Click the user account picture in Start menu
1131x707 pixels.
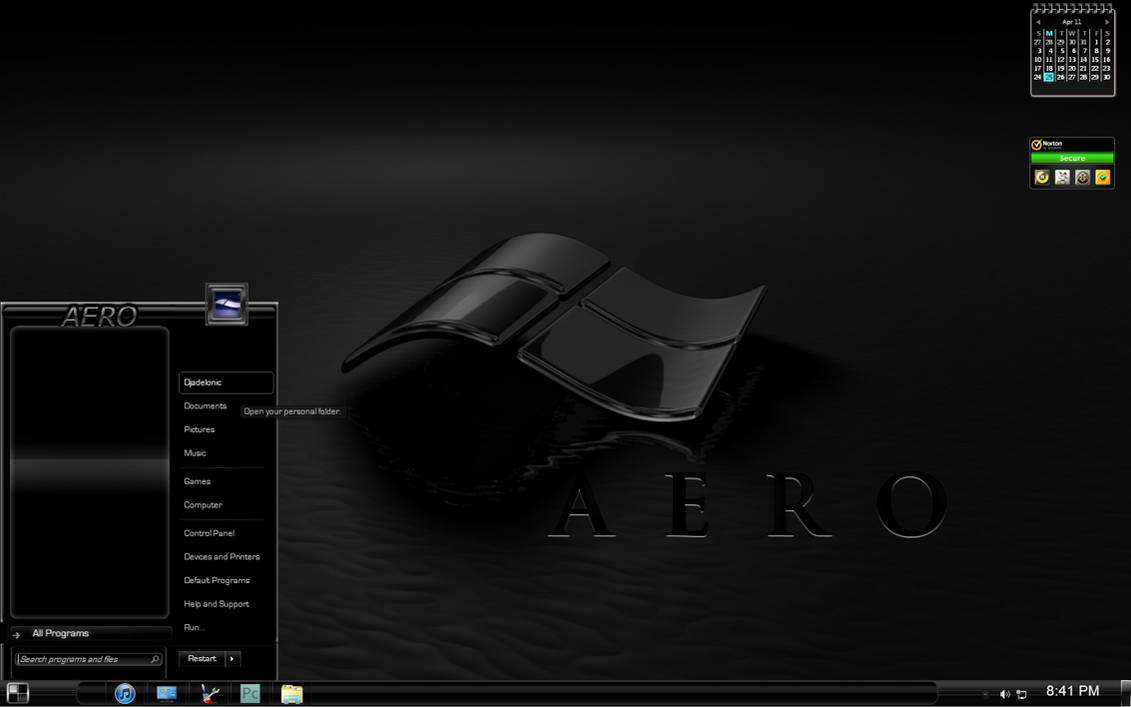tap(226, 304)
